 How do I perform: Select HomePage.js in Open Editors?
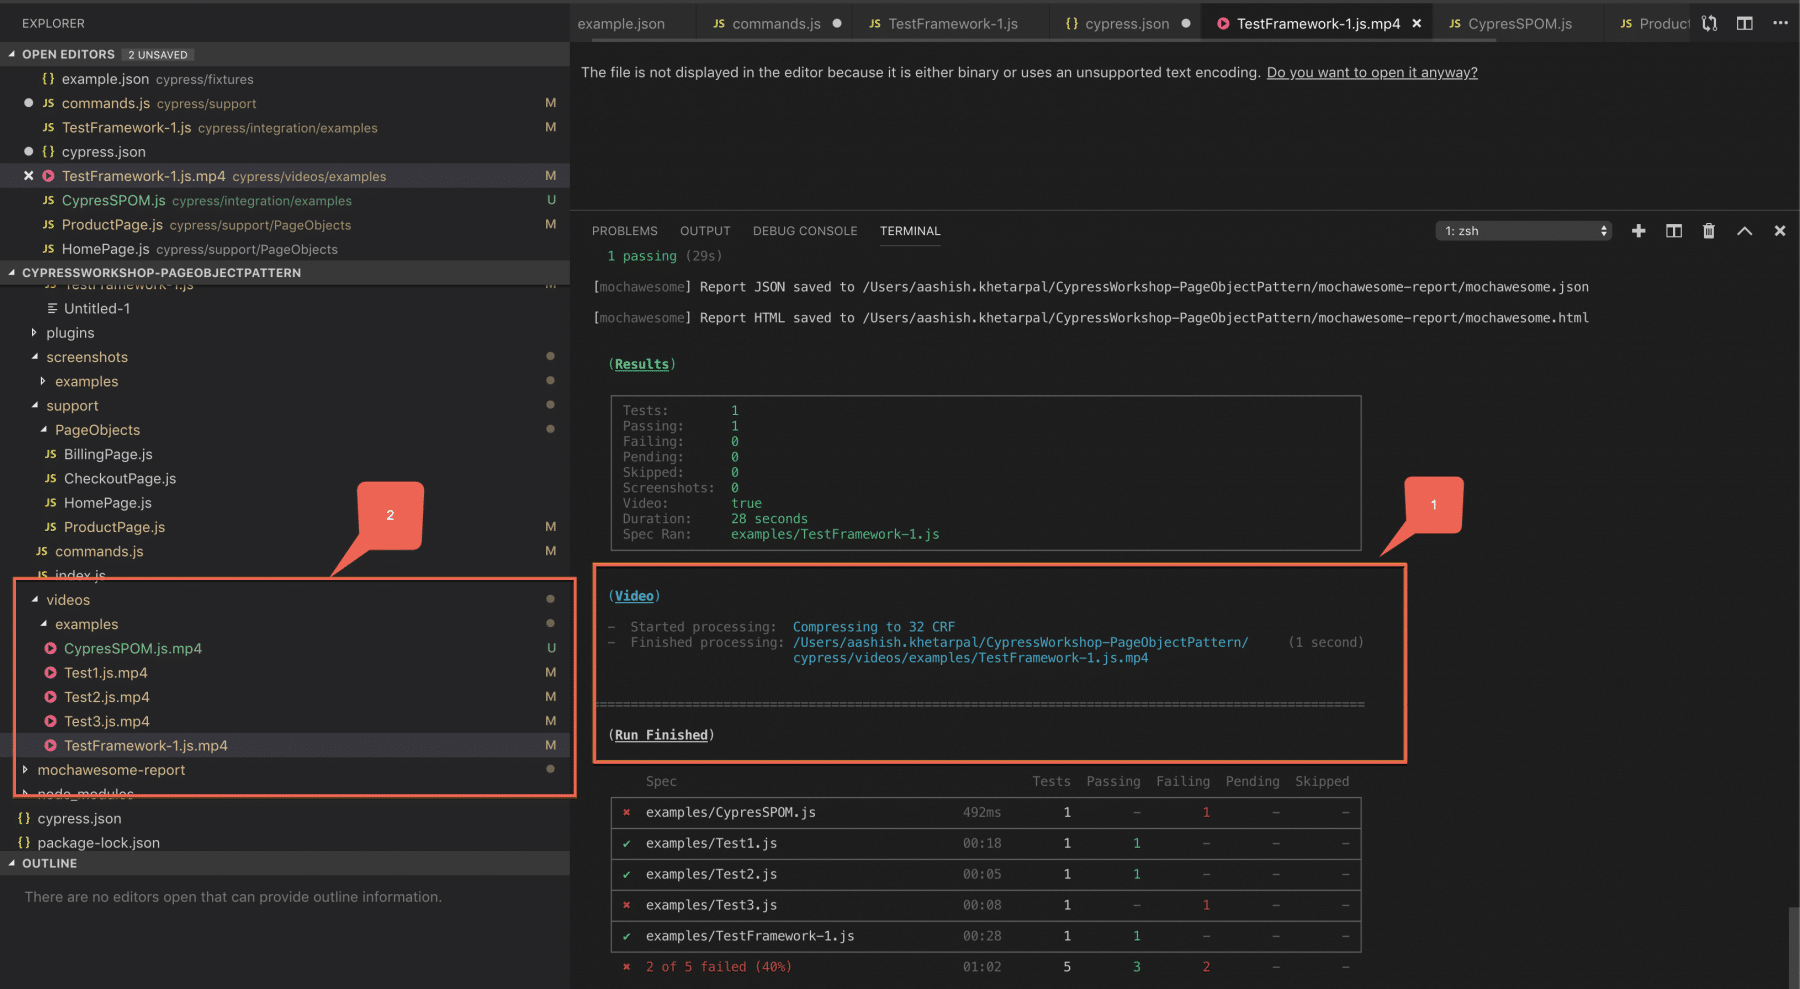pos(105,249)
